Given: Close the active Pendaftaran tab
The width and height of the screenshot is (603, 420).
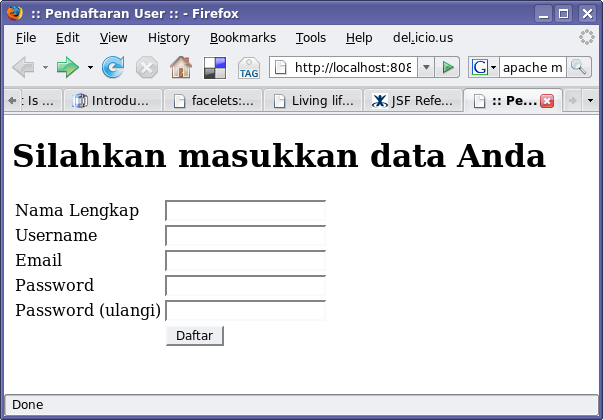Looking at the screenshot, I should point(547,101).
